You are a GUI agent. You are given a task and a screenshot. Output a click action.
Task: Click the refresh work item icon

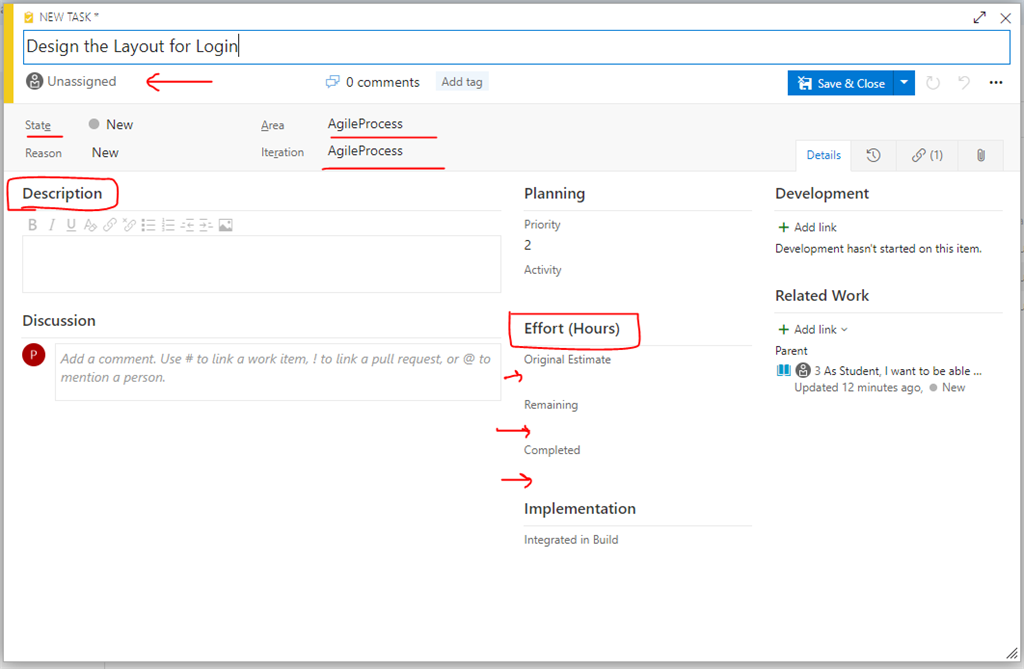point(933,83)
